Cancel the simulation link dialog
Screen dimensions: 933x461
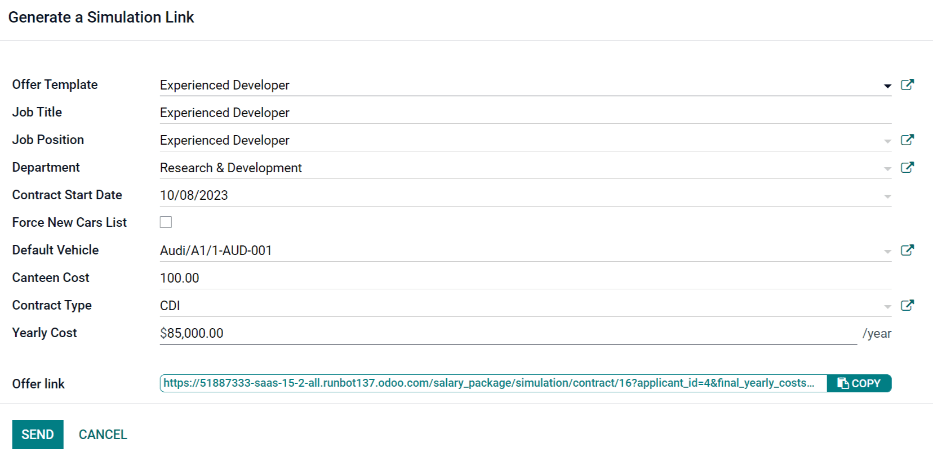click(x=103, y=435)
